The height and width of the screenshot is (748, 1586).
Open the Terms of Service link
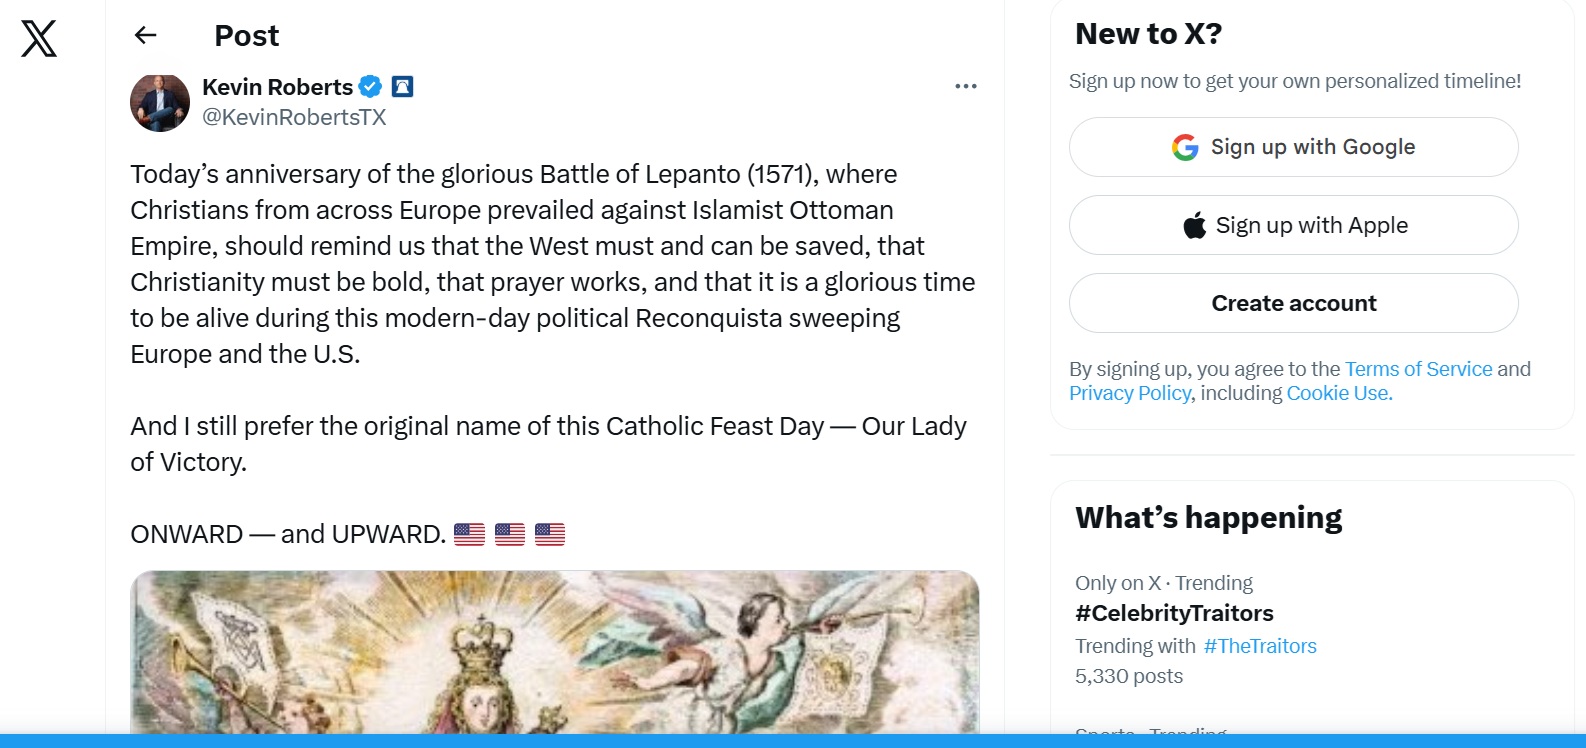click(1418, 369)
